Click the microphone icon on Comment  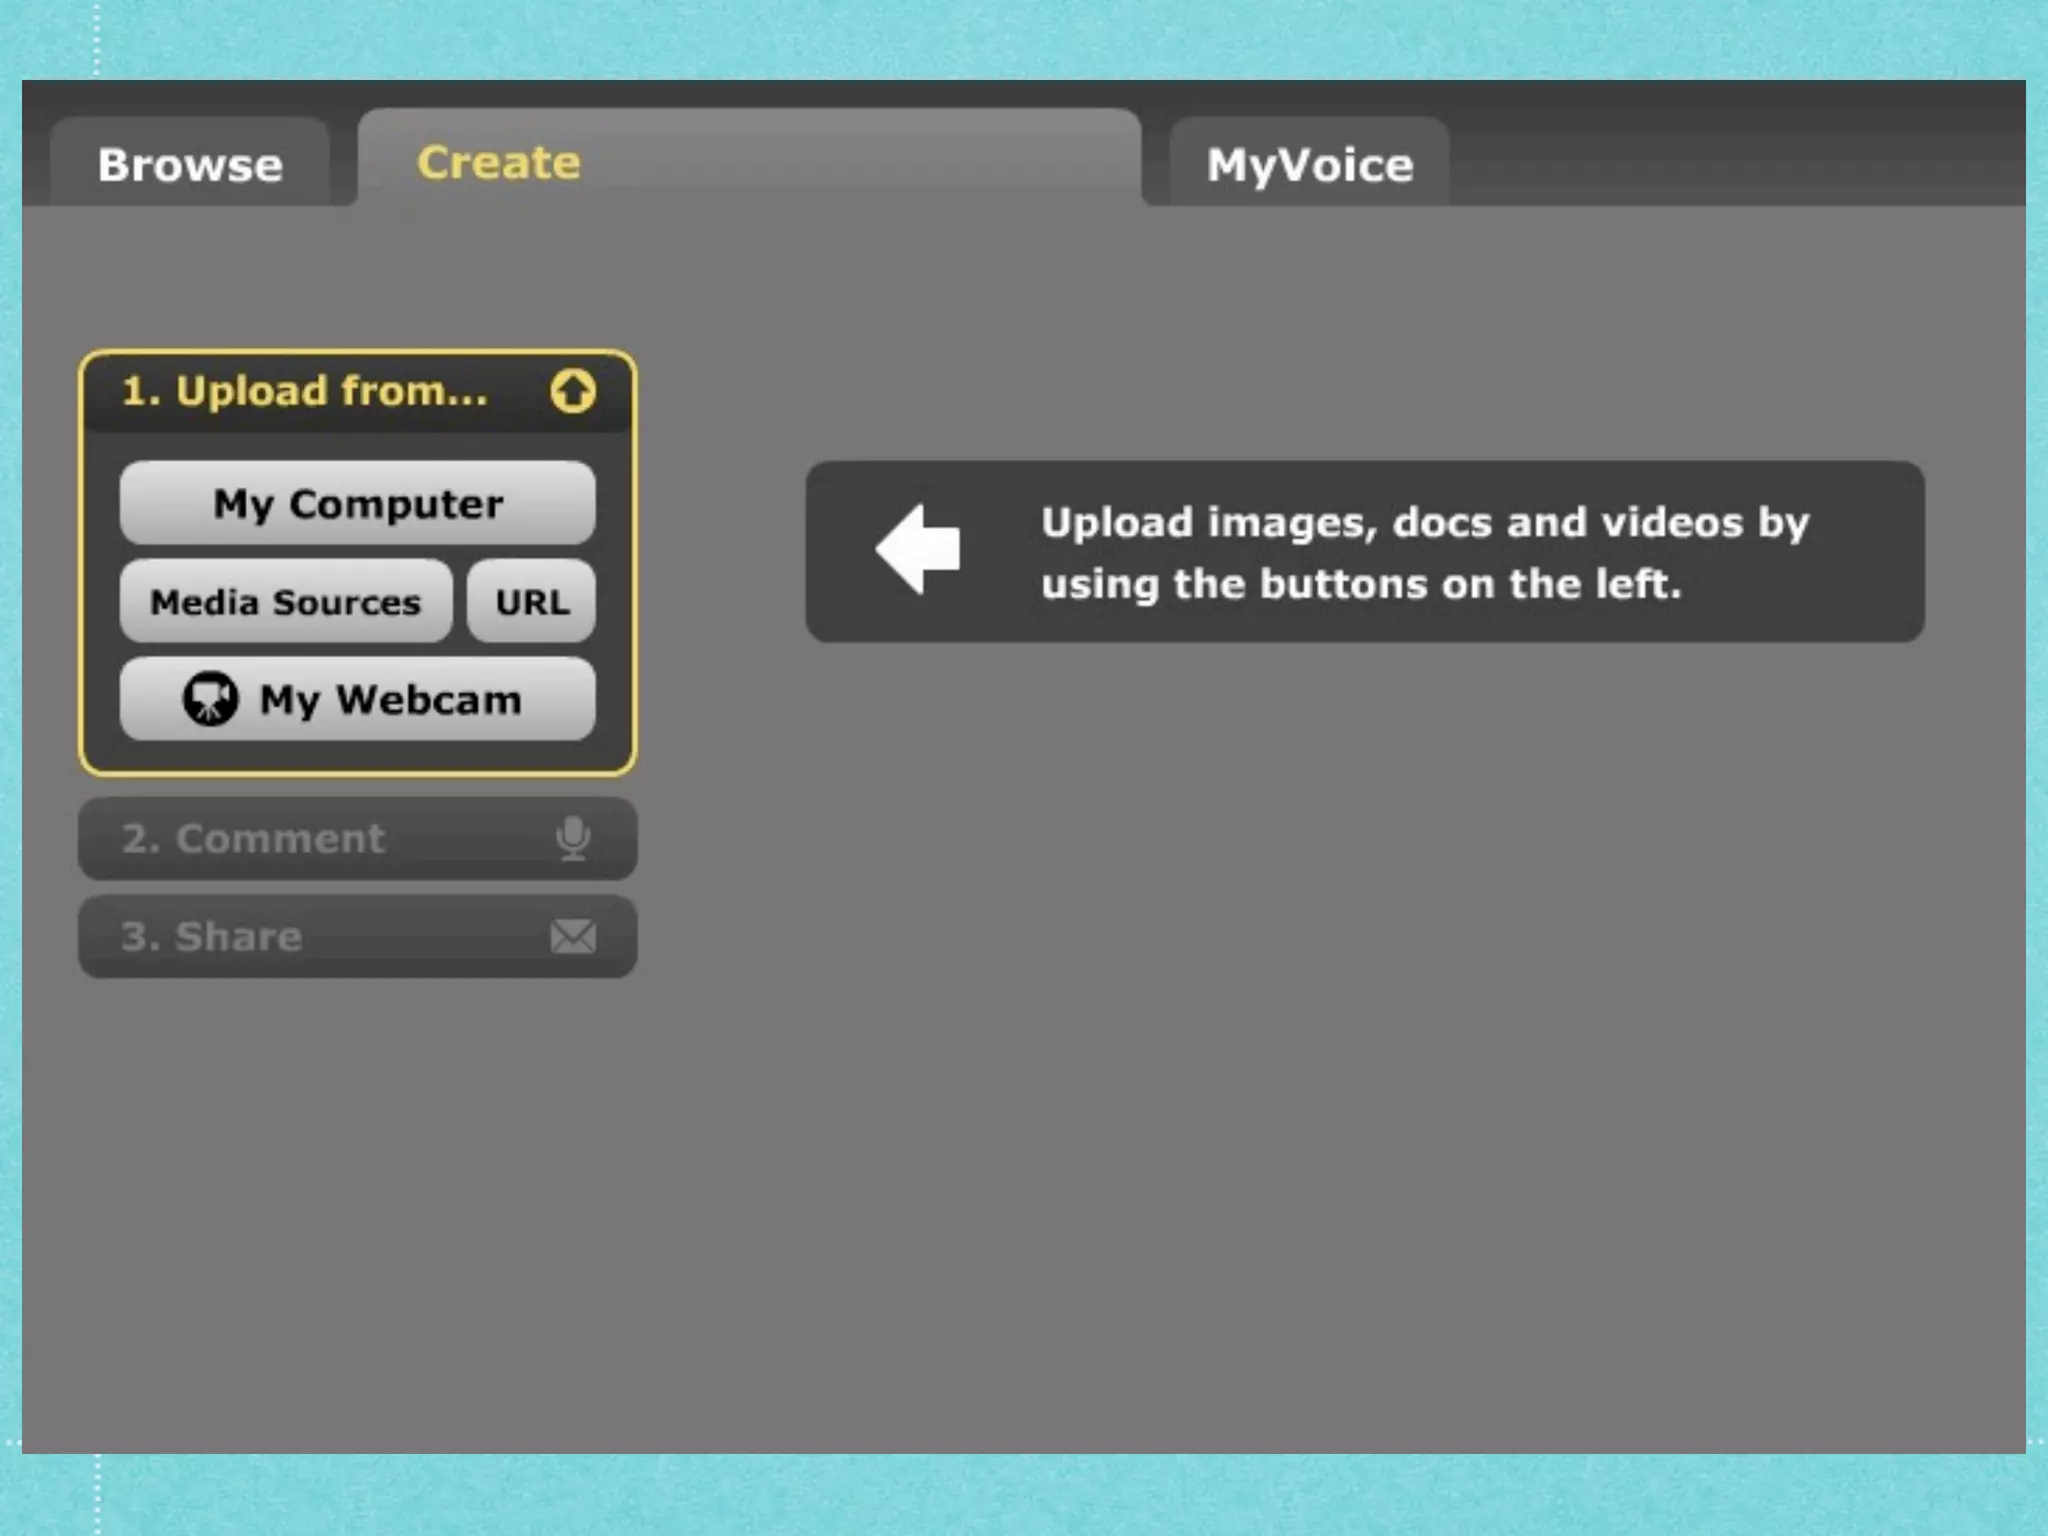tap(573, 838)
